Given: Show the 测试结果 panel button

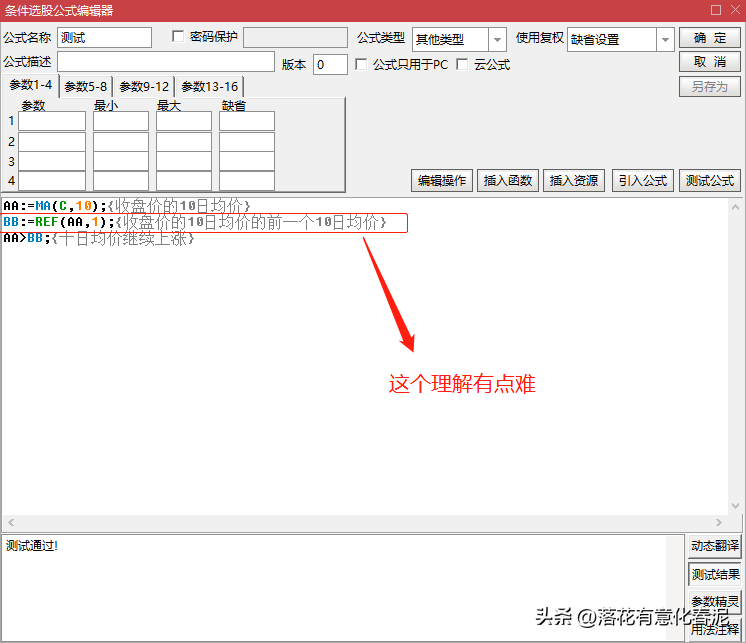Looking at the screenshot, I should tap(715, 575).
